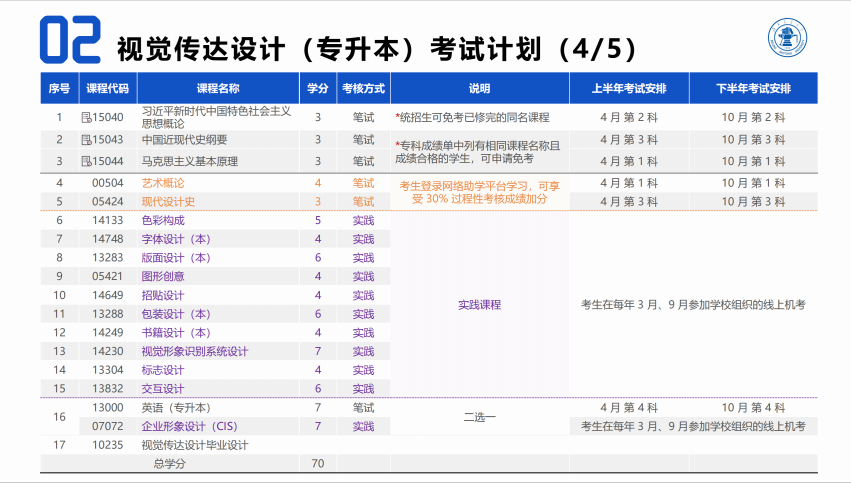Click the orange 现代设计史 course name
The width and height of the screenshot is (851, 483).
168,202
